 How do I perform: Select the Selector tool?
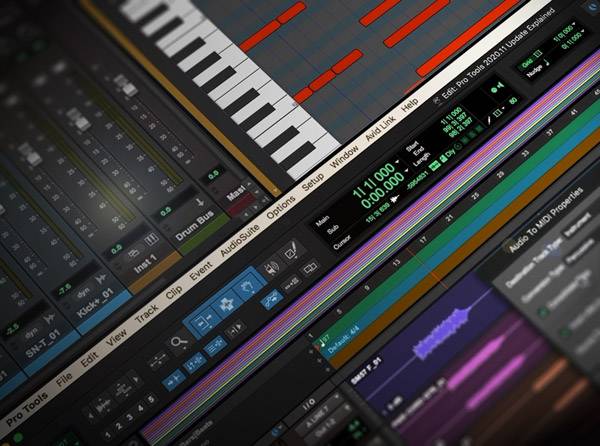(x=227, y=305)
